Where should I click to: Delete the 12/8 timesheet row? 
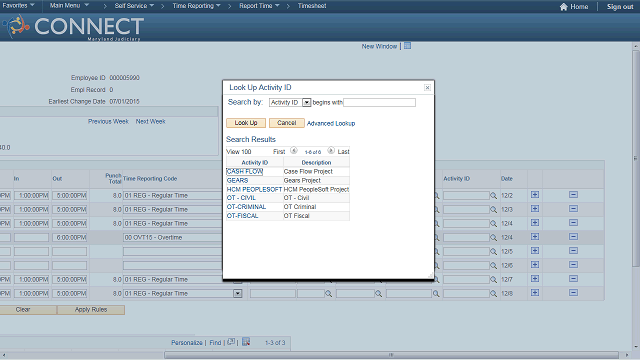[x=573, y=293]
